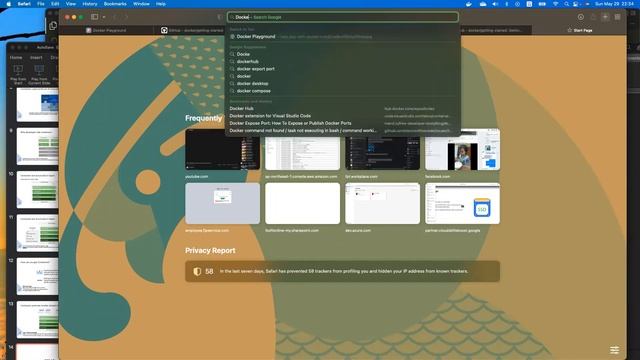Screen dimensions: 640x360
Task: Choose the Docker Playground switch-to-tab suggestion
Action: tap(343, 37)
